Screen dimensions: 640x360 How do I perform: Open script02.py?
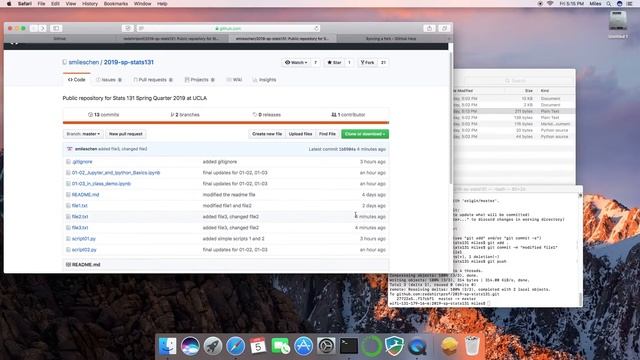(x=84, y=250)
